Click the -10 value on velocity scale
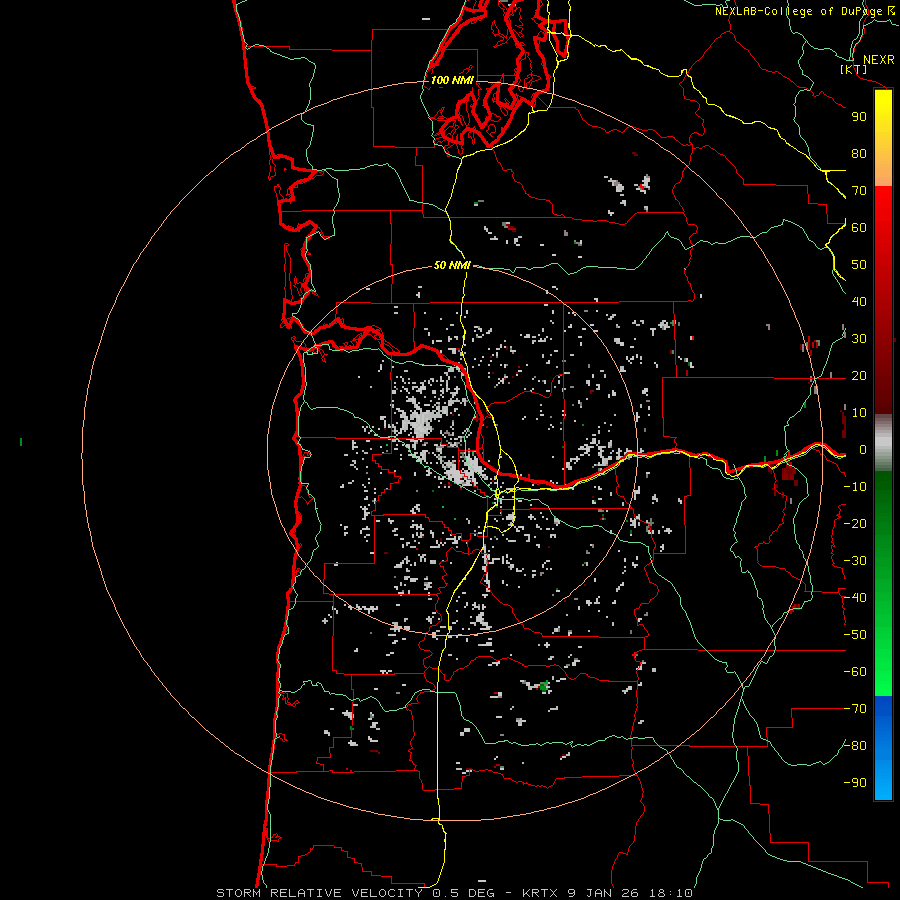The height and width of the screenshot is (900, 900). pos(855,487)
